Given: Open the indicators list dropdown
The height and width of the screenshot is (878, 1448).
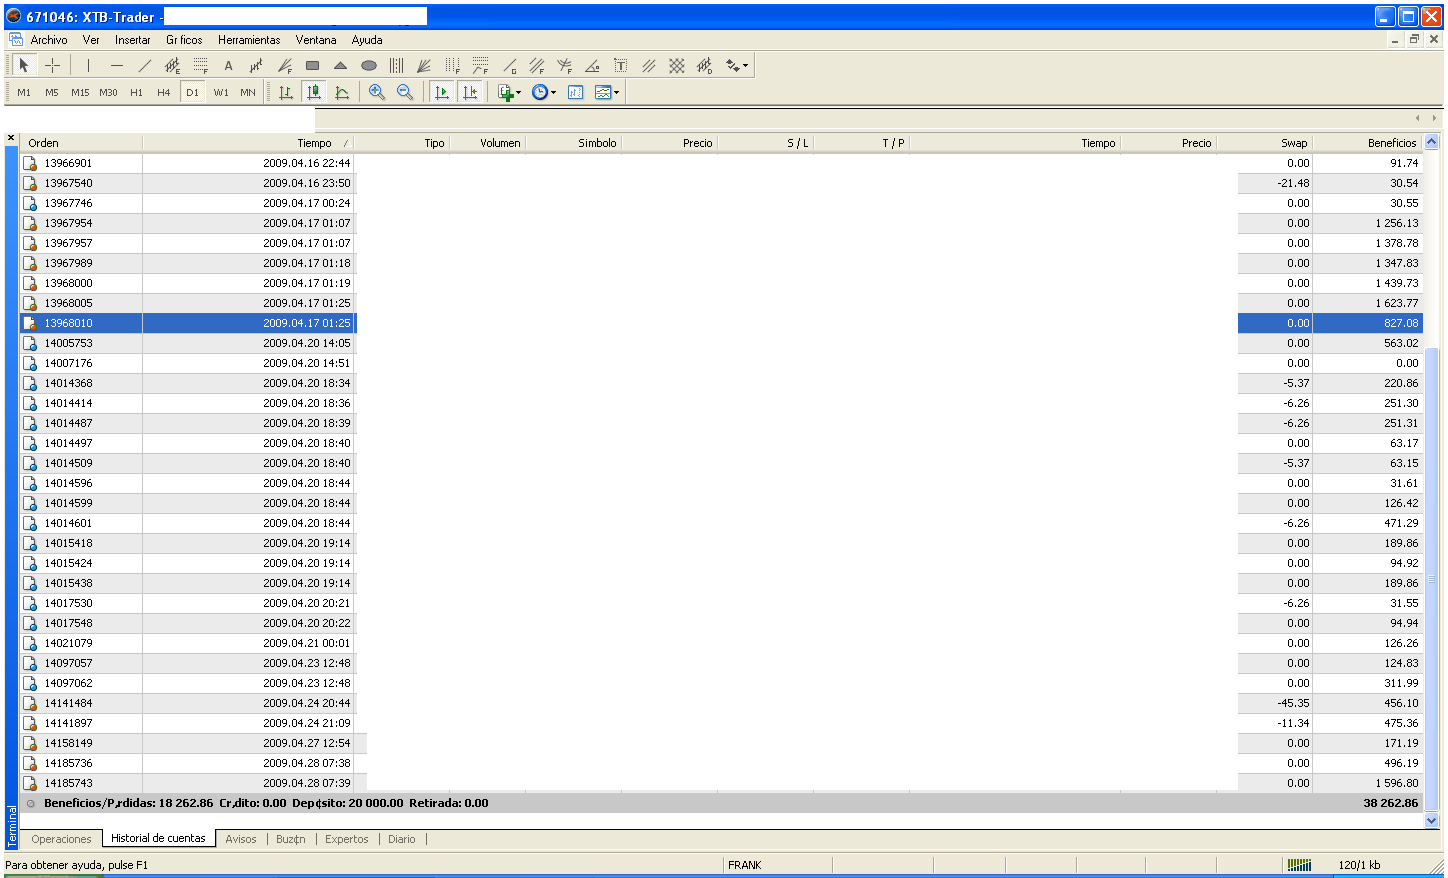Looking at the screenshot, I should click(518, 93).
